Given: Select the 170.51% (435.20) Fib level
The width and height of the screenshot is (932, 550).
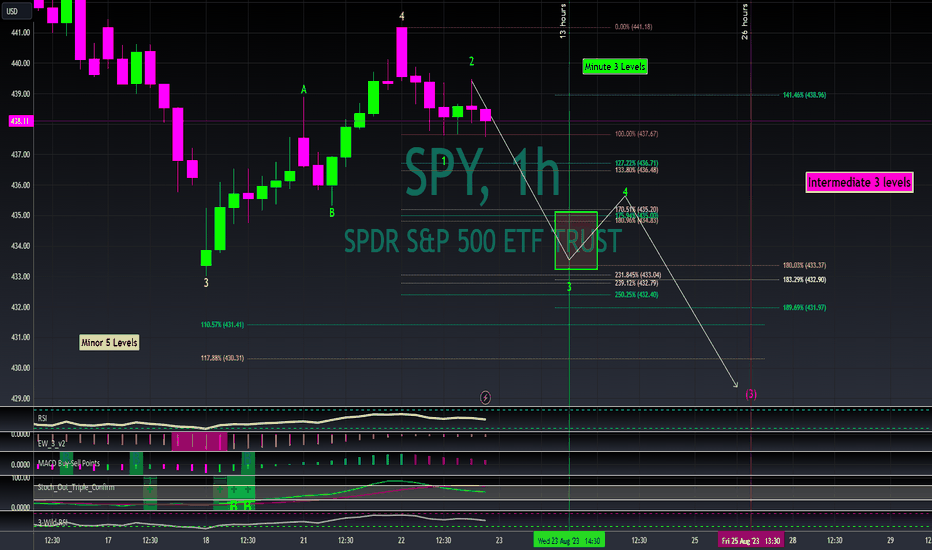Looking at the screenshot, I should click(x=637, y=209).
